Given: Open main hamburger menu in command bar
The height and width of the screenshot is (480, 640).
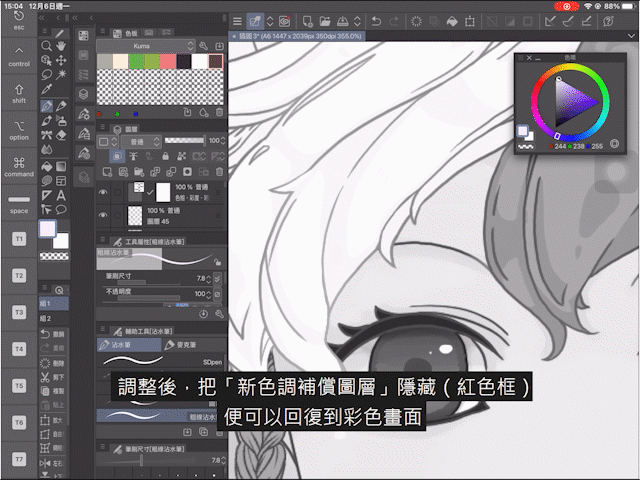Looking at the screenshot, I should coord(237,21).
